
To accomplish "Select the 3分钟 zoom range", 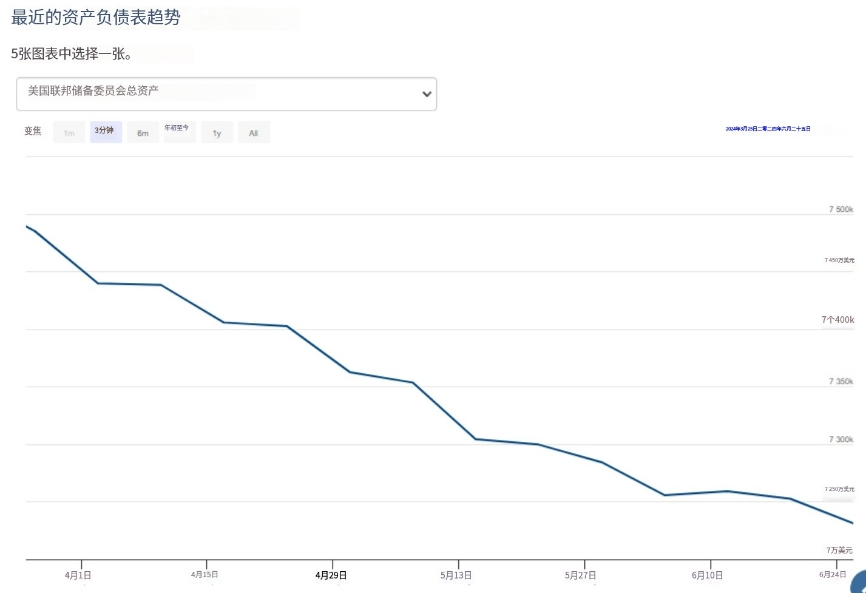I will tap(105, 132).
